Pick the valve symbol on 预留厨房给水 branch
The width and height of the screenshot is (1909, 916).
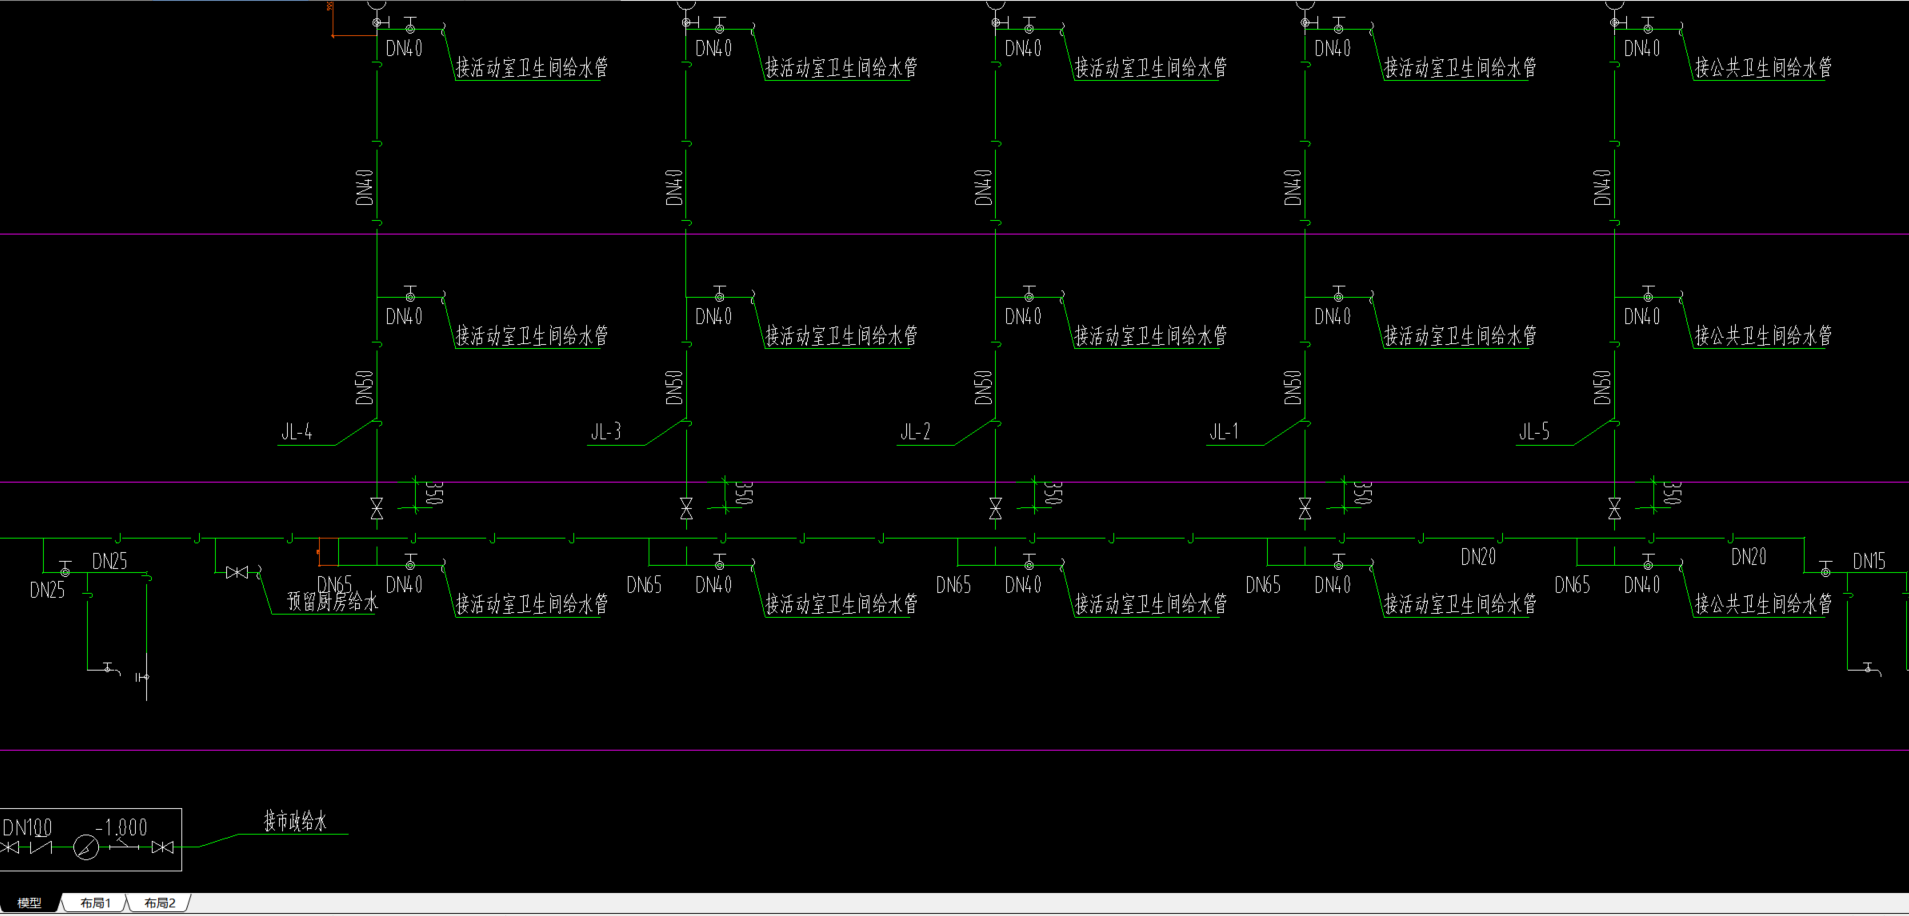pyautogui.click(x=237, y=573)
